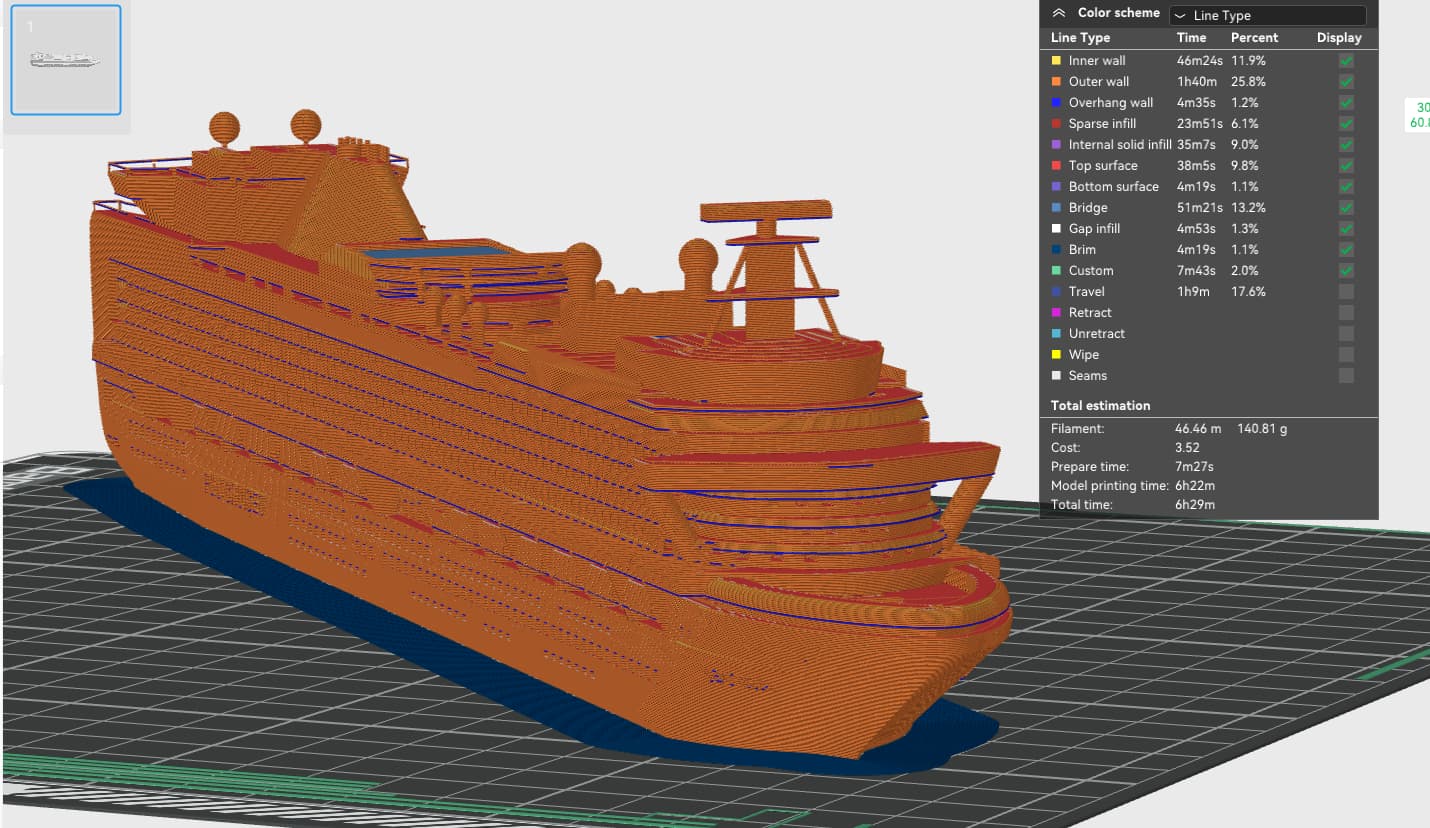Select the Cost value 3.52
The height and width of the screenshot is (828, 1430).
(x=1187, y=447)
